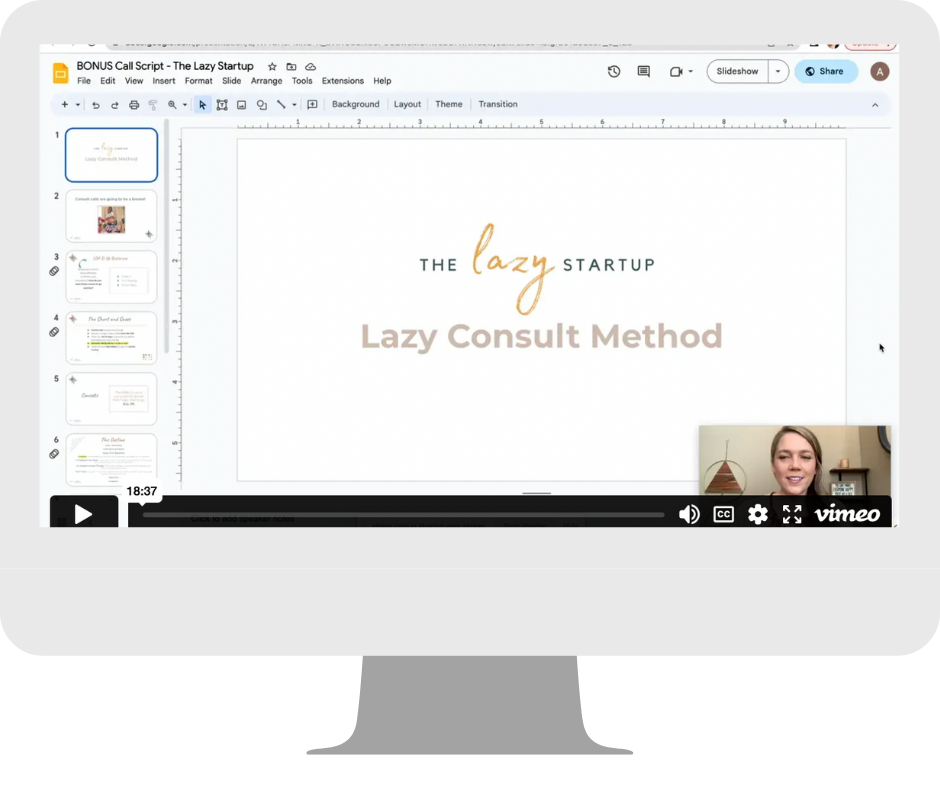
Task: Toggle closed captions CC button
Action: click(724, 514)
